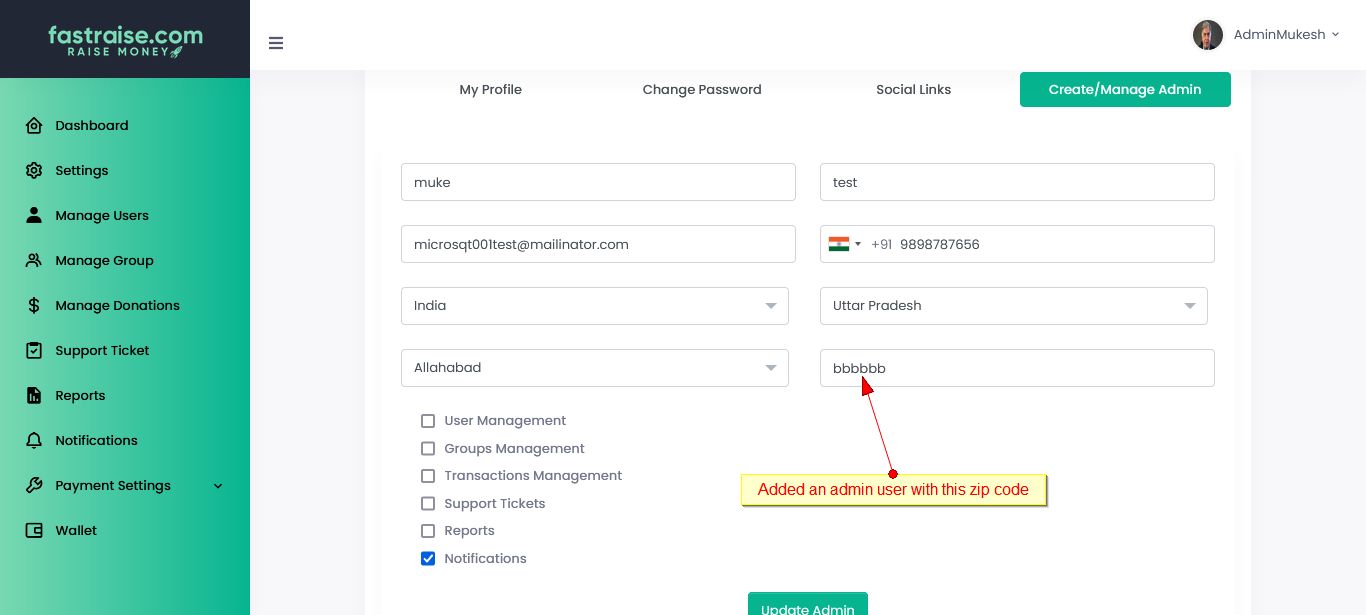Open the India country dropdown

594,306
